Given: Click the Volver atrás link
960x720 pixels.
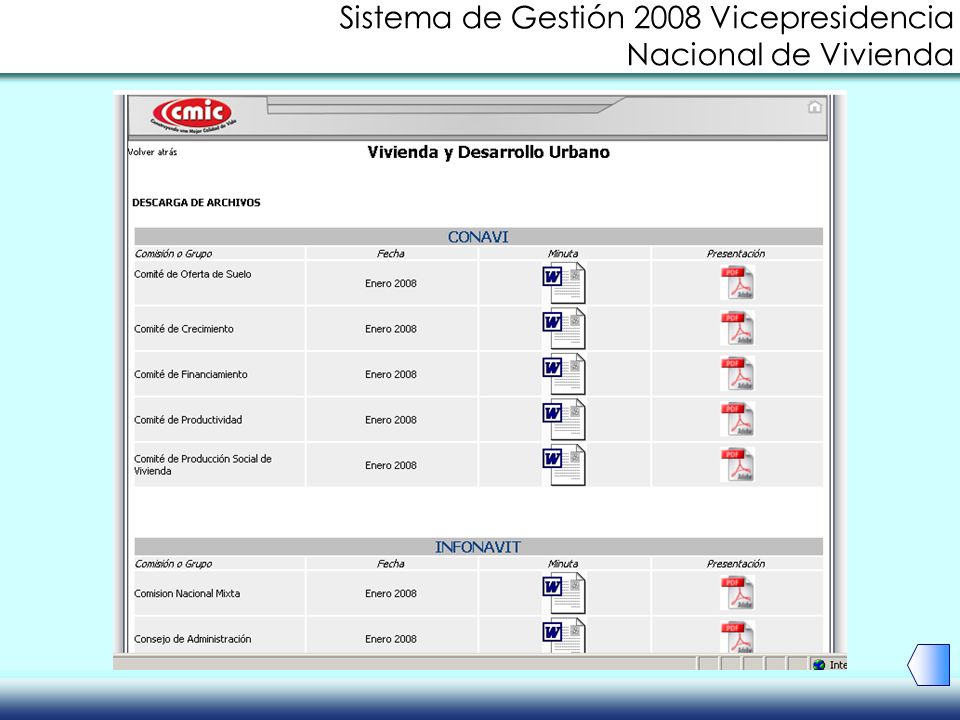Looking at the screenshot, I should click(x=152, y=152).
